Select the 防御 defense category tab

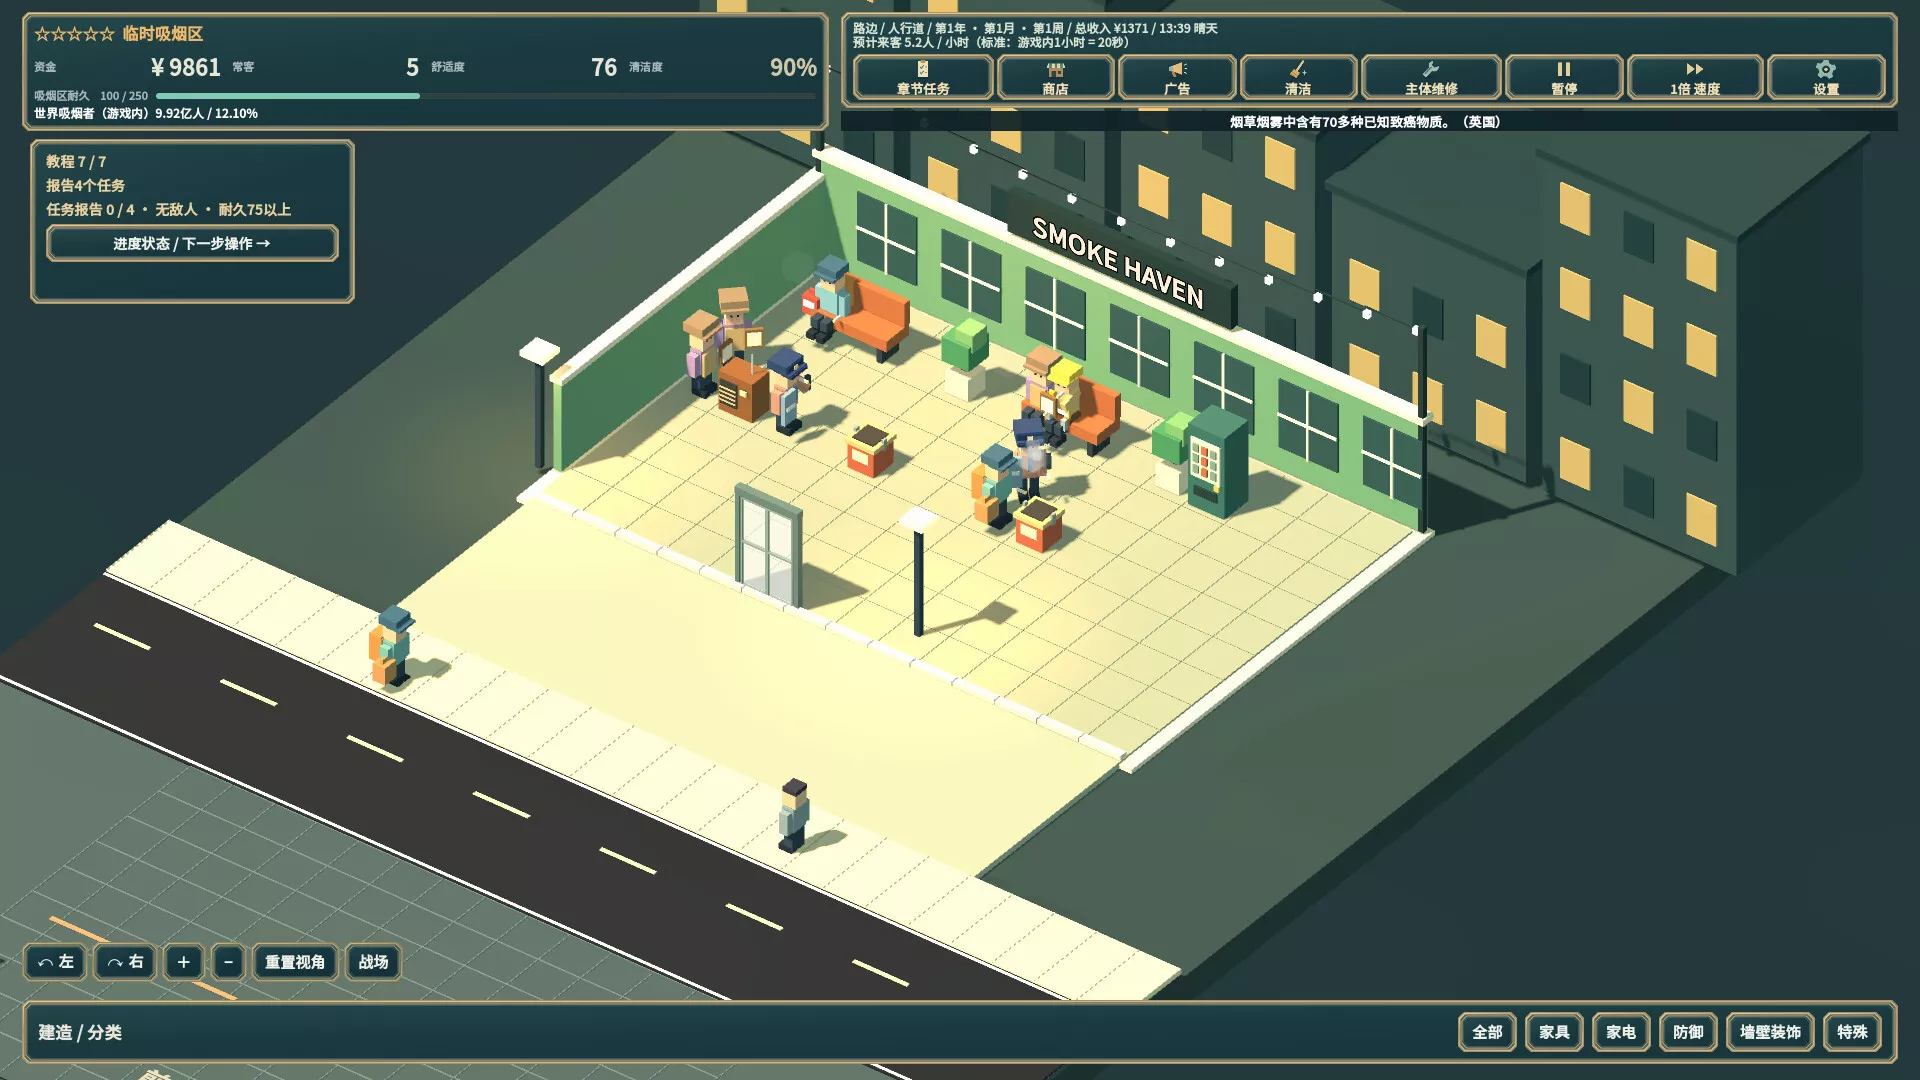click(x=1688, y=1032)
